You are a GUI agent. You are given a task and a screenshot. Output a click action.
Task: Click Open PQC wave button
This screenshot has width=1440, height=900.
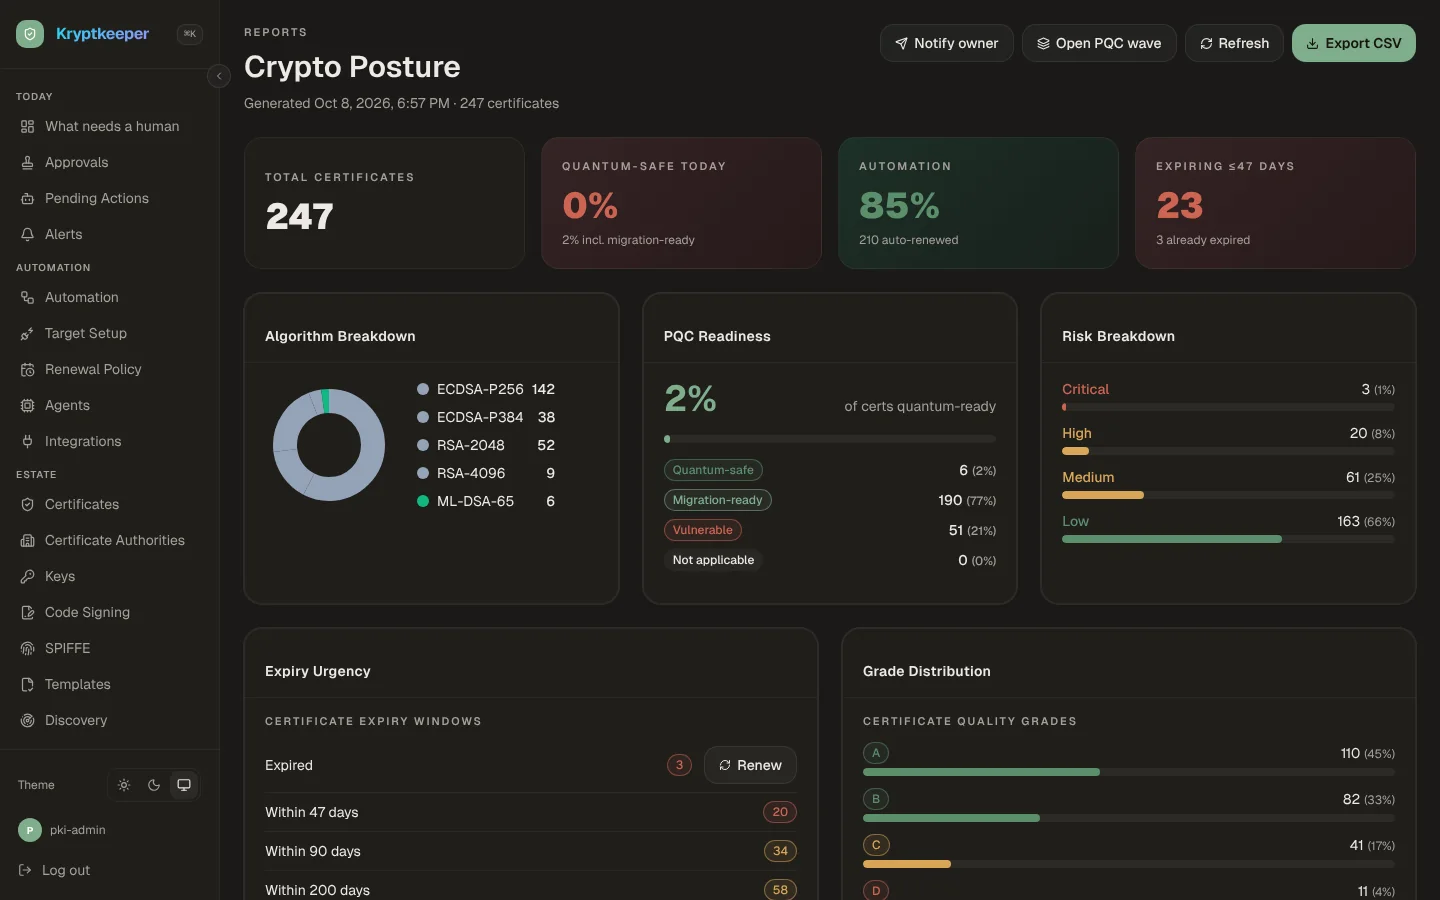tap(1099, 43)
